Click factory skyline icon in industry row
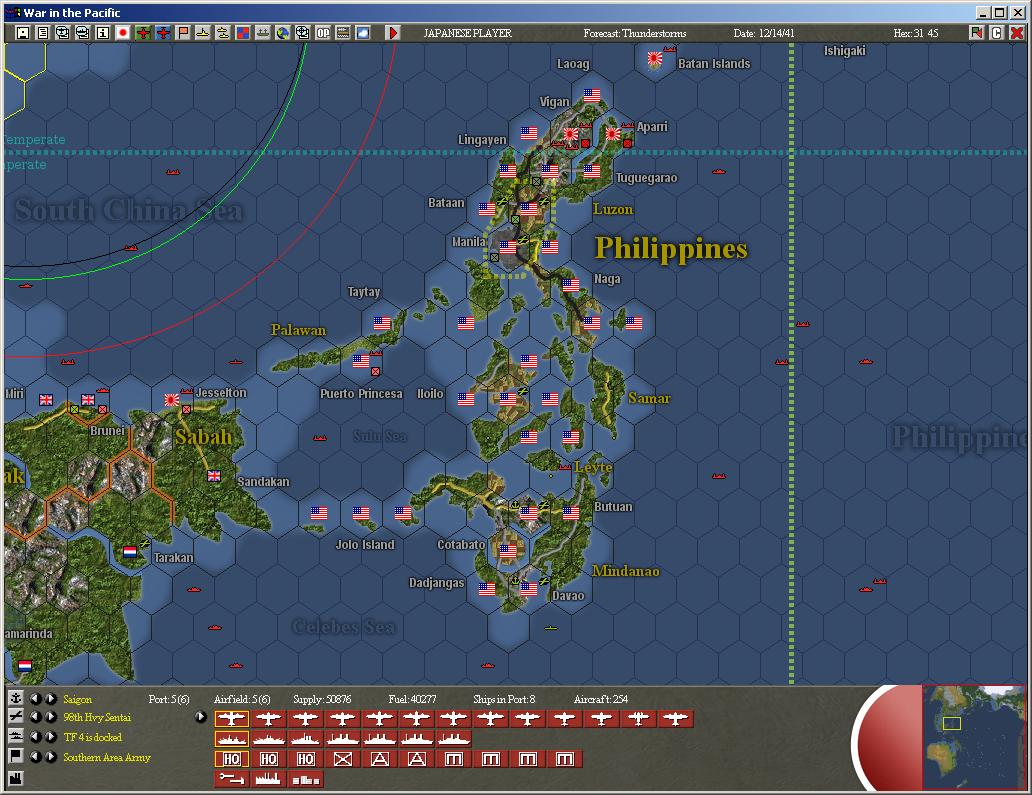Screen dimensions: 1032x795 269,779
